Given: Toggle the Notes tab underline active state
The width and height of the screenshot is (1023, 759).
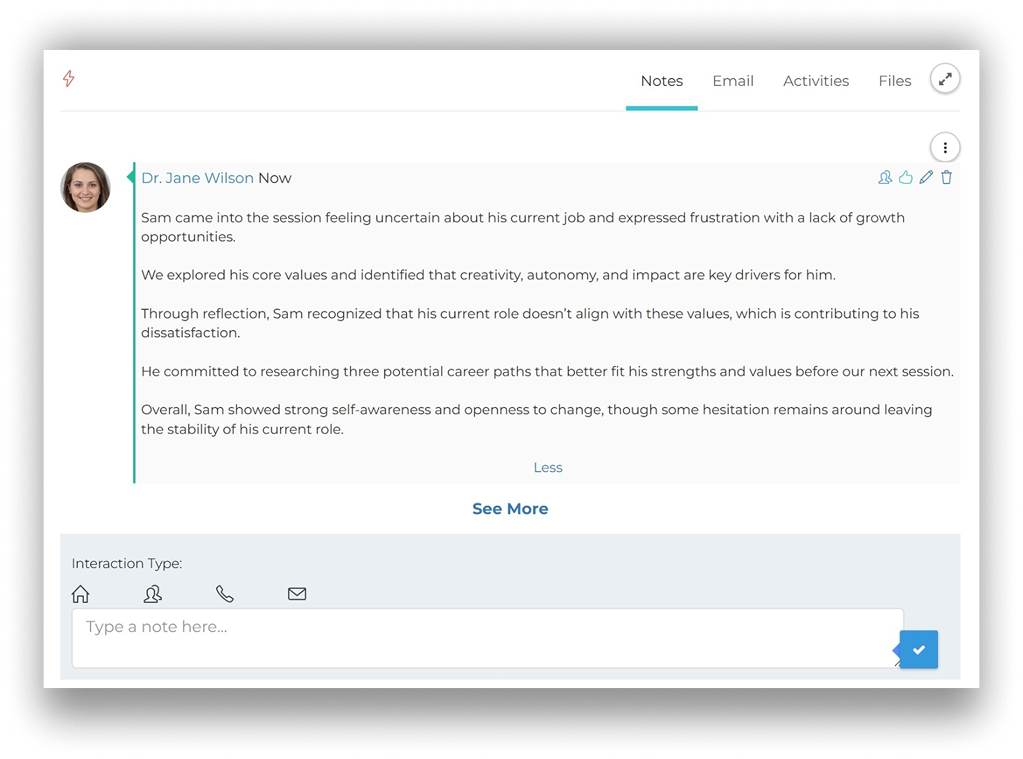Looking at the screenshot, I should pyautogui.click(x=661, y=81).
